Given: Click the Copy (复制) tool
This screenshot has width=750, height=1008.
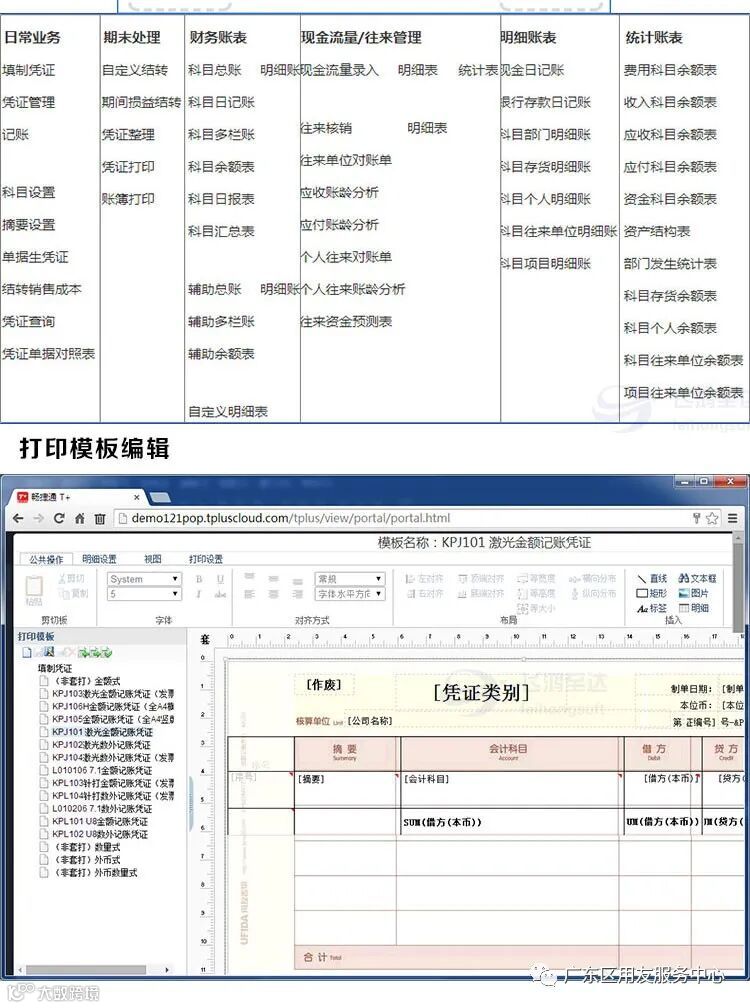Looking at the screenshot, I should 73,593.
